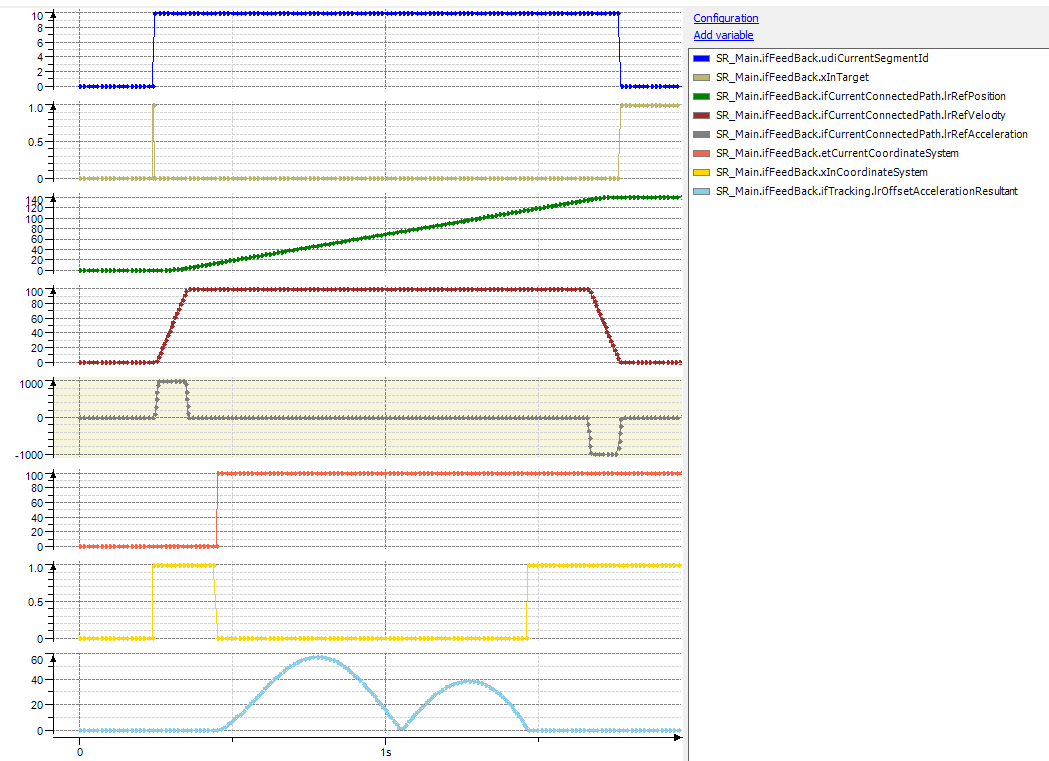The height and width of the screenshot is (761, 1049).
Task: Click the dark red velocity trace chart
Action: click(368, 326)
